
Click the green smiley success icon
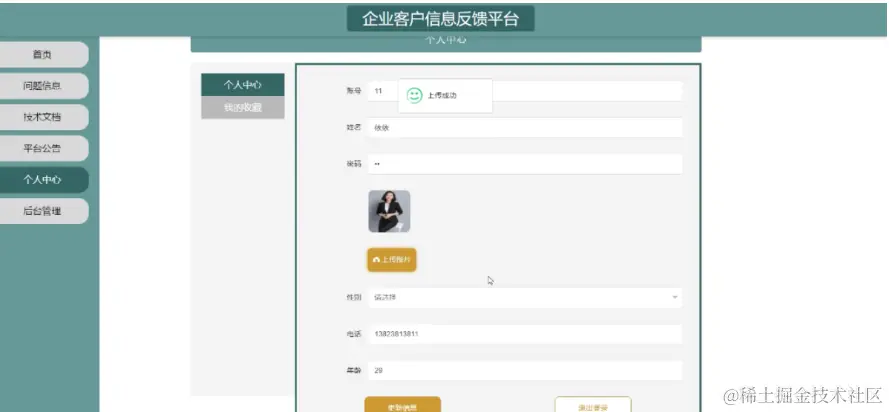tap(415, 96)
